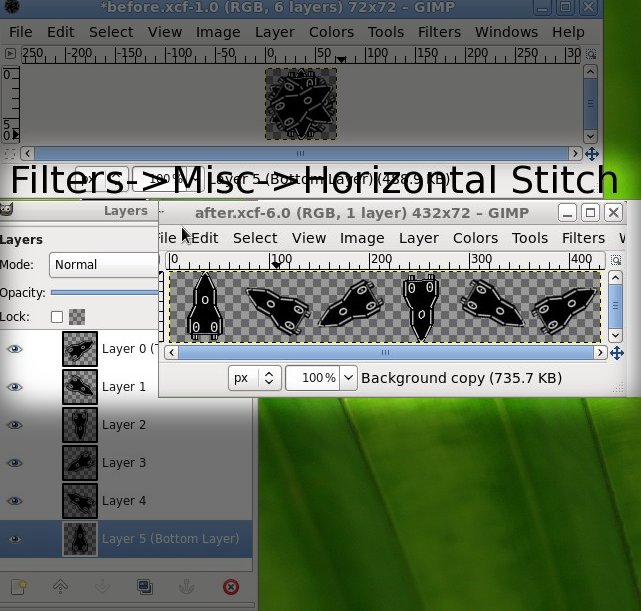Anchor the floating layer
The height and width of the screenshot is (611, 641).
pos(187,587)
